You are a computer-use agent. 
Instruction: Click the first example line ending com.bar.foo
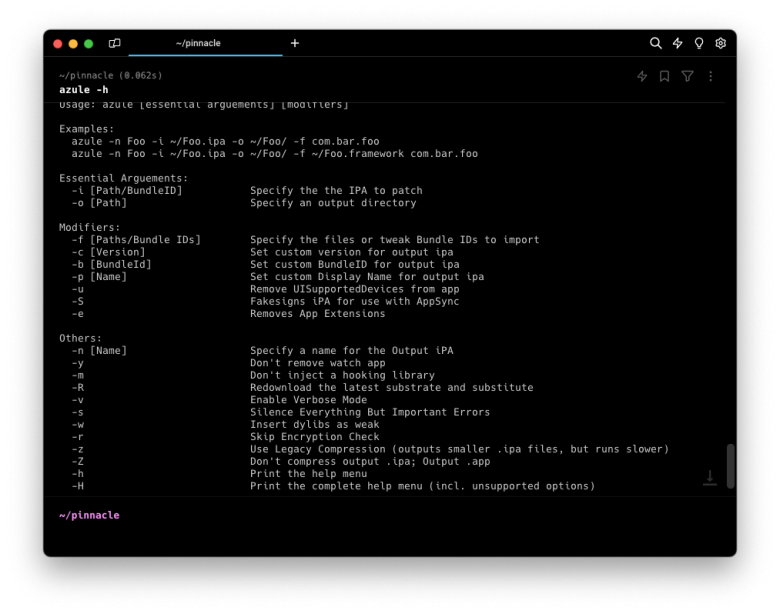click(225, 141)
